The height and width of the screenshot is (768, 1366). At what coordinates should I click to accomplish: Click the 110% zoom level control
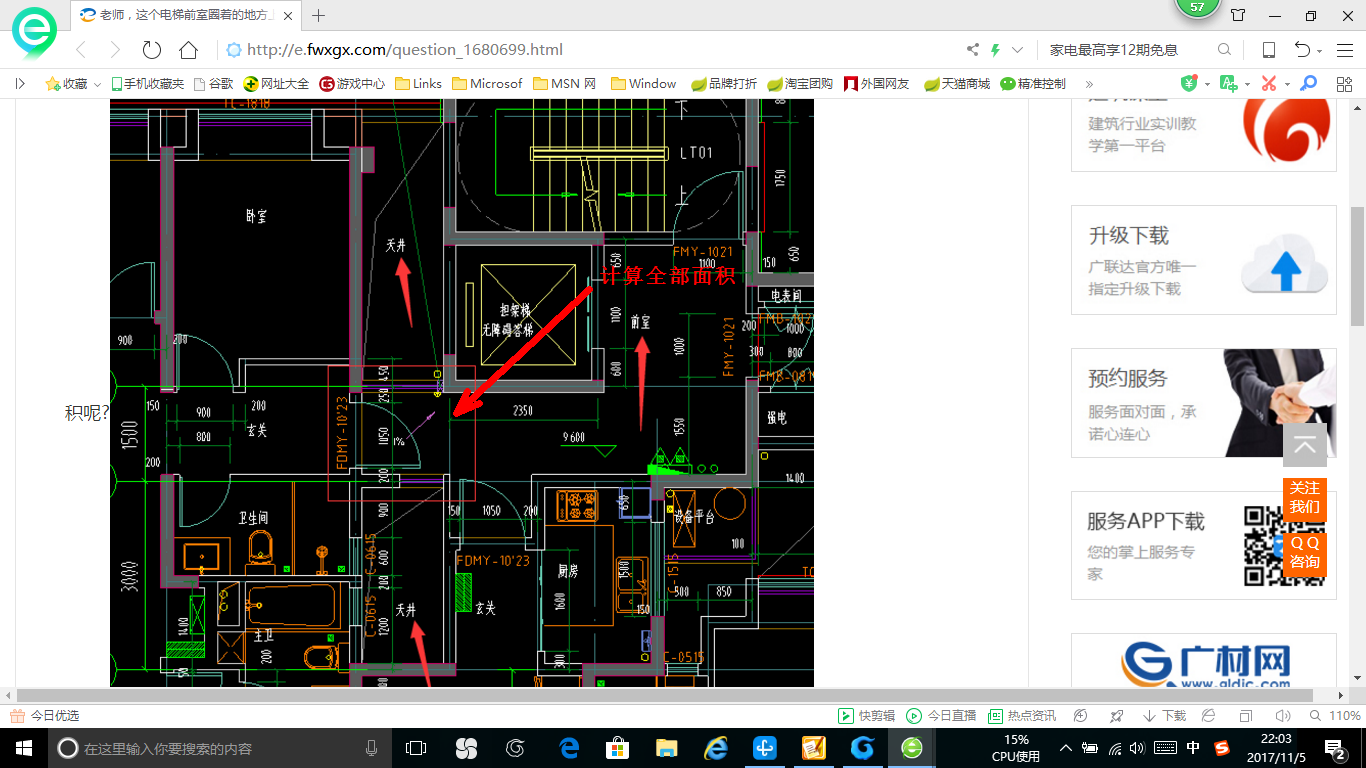click(1336, 716)
